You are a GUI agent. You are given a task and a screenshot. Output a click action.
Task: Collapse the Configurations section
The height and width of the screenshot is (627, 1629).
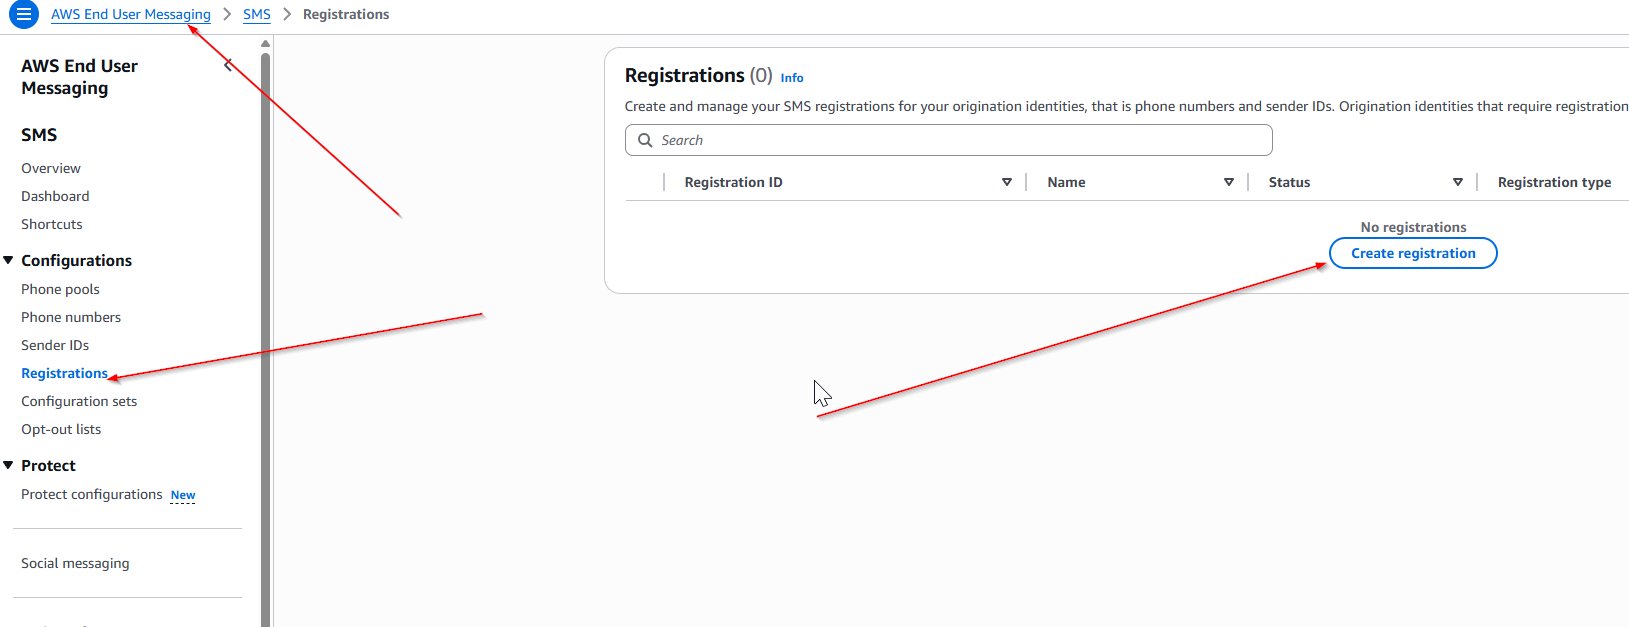[9, 260]
